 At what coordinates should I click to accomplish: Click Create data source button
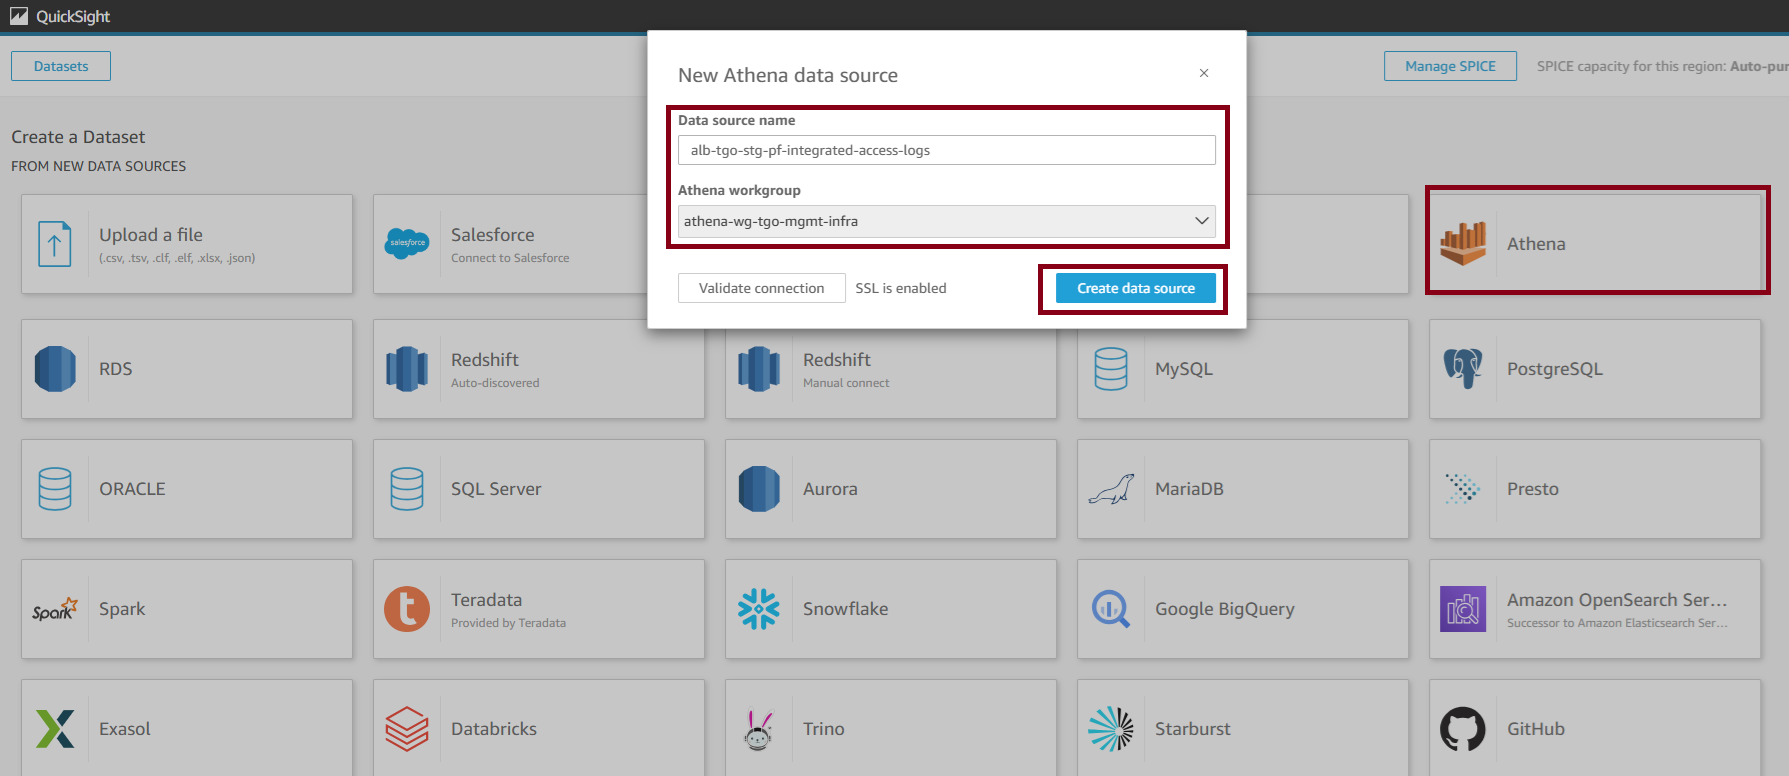1136,288
